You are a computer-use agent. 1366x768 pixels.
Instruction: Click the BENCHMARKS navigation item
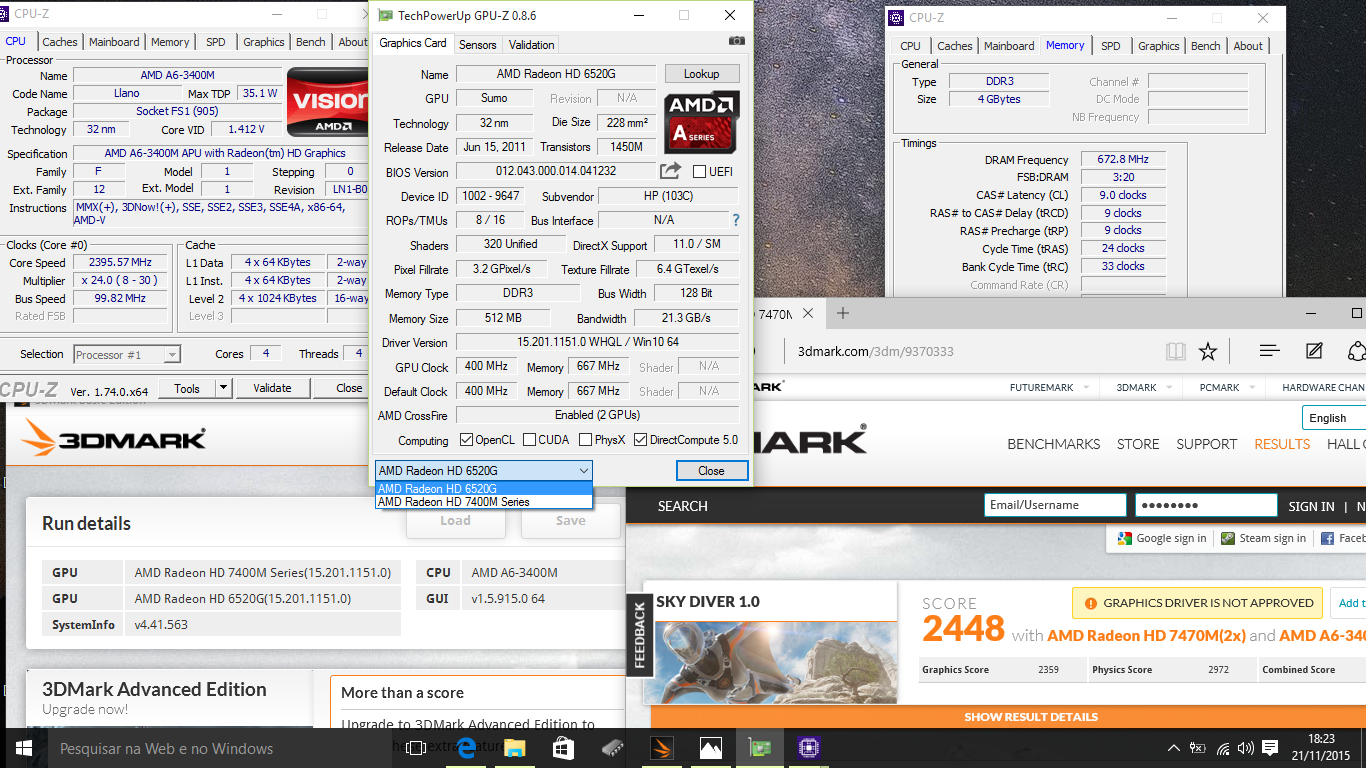[x=1054, y=444]
